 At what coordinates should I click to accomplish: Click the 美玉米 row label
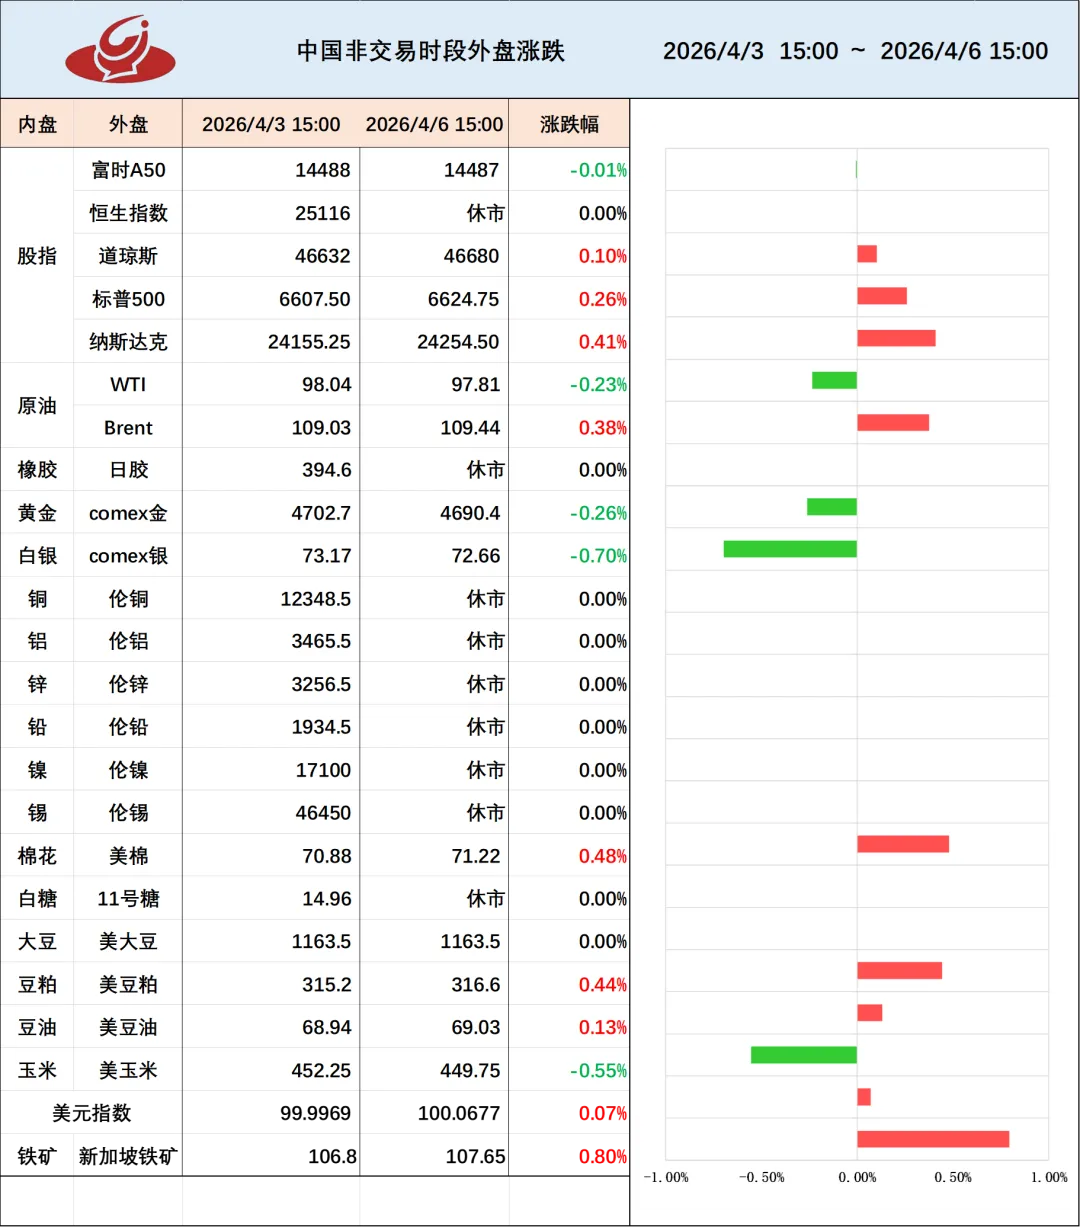click(x=128, y=1070)
